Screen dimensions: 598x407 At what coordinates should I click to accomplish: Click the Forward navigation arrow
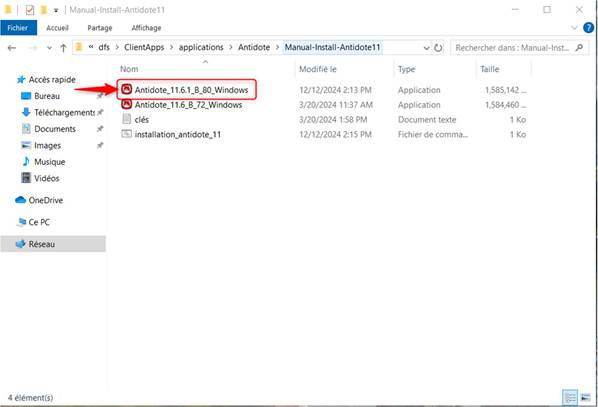pyautogui.click(x=33, y=48)
